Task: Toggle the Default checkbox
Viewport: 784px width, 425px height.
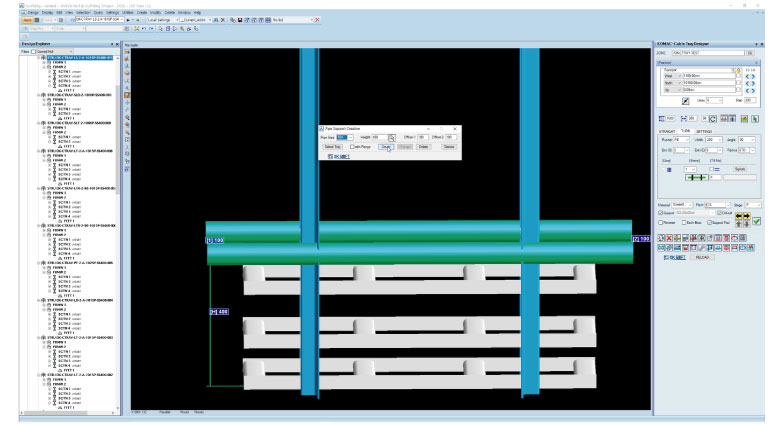Action: tap(720, 213)
